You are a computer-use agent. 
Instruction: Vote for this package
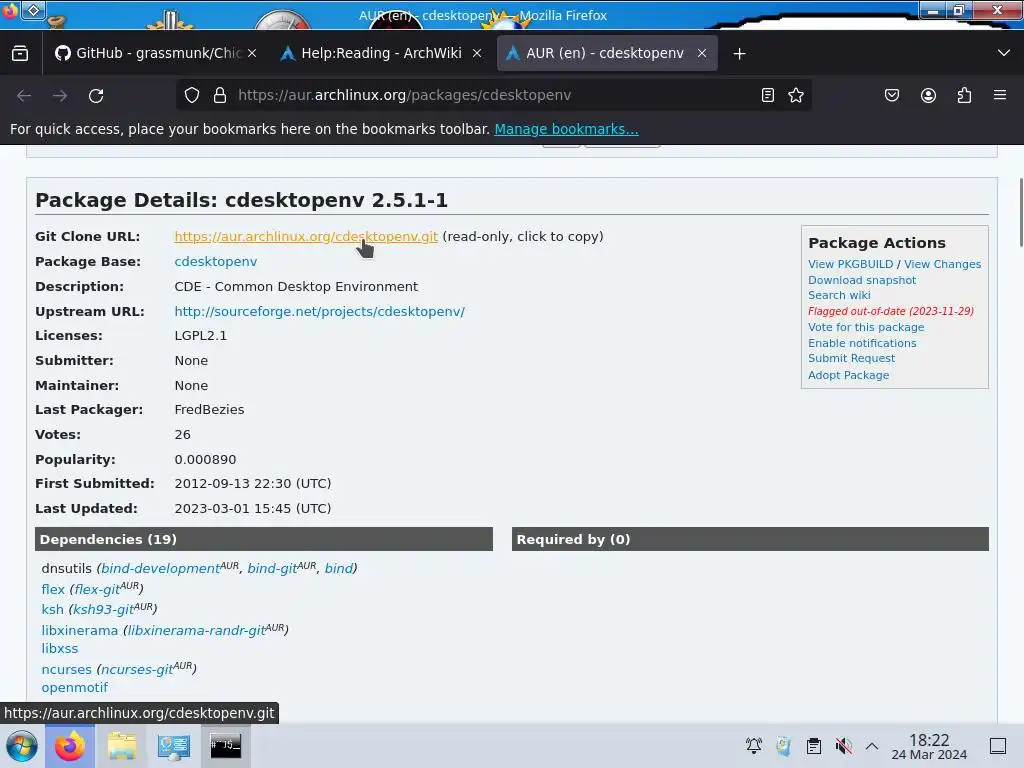pyautogui.click(x=866, y=327)
